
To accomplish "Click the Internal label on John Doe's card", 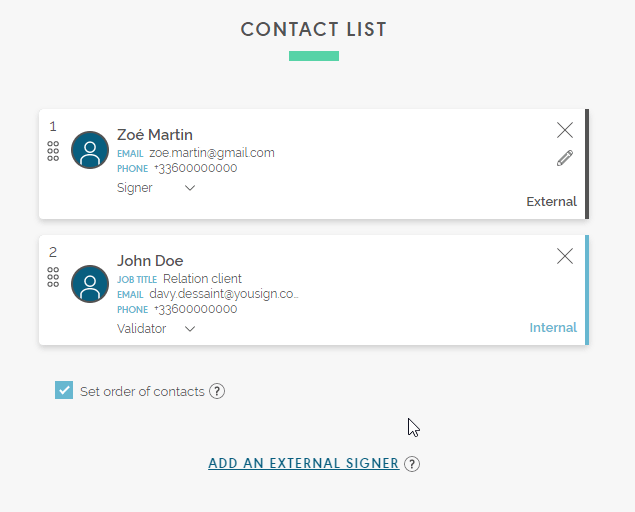I will click(553, 327).
